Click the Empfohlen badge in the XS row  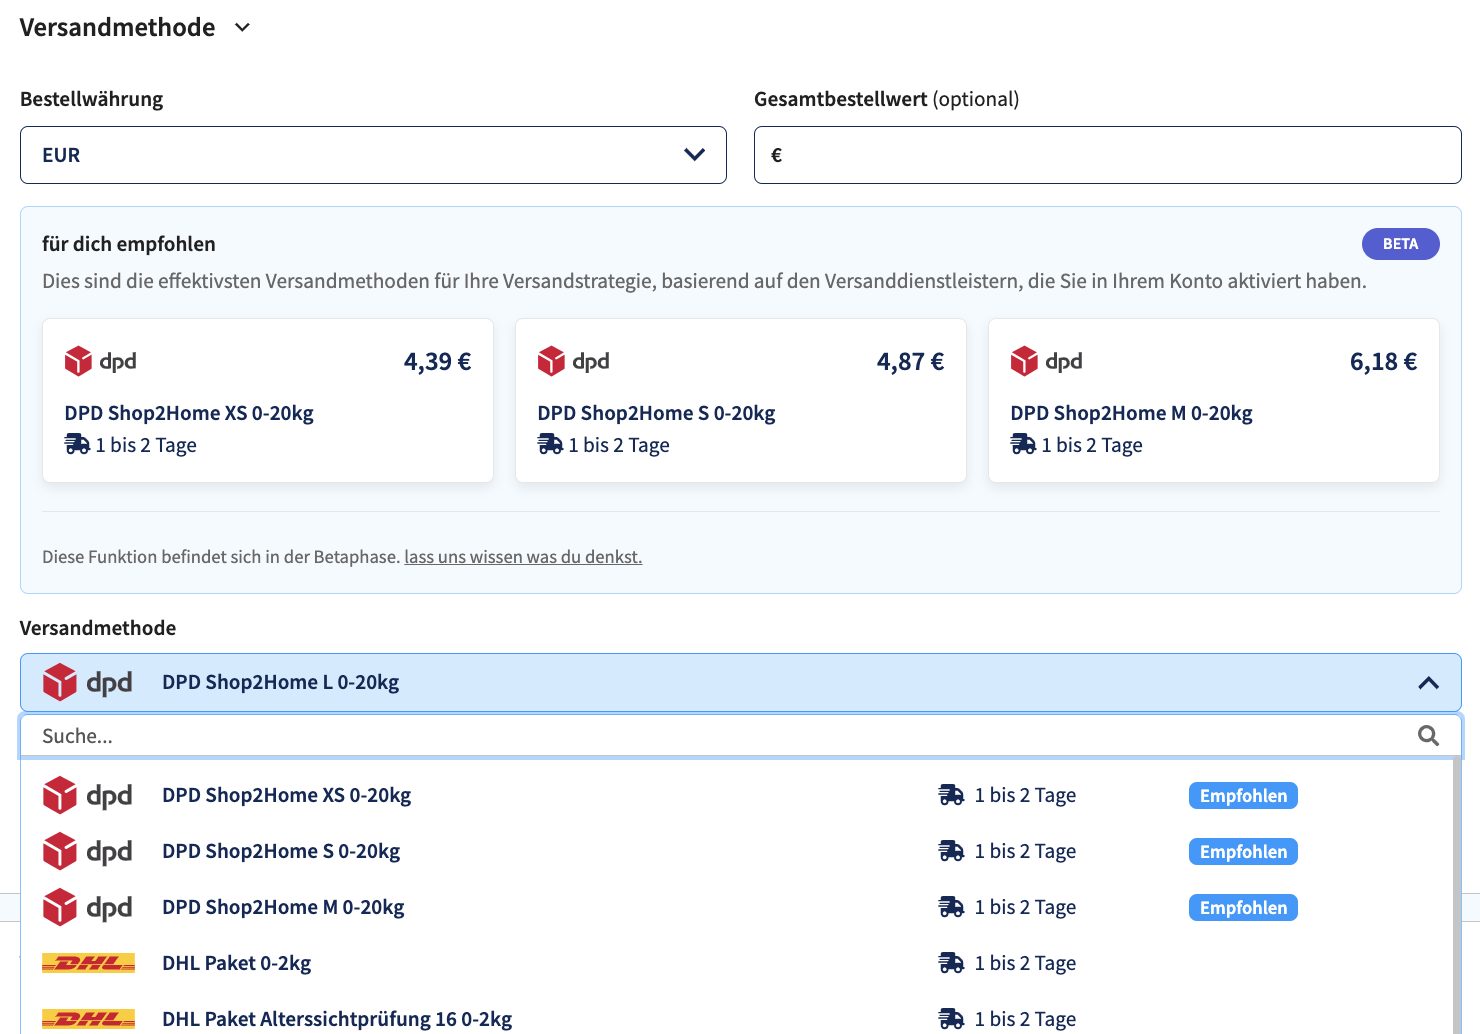(1243, 796)
